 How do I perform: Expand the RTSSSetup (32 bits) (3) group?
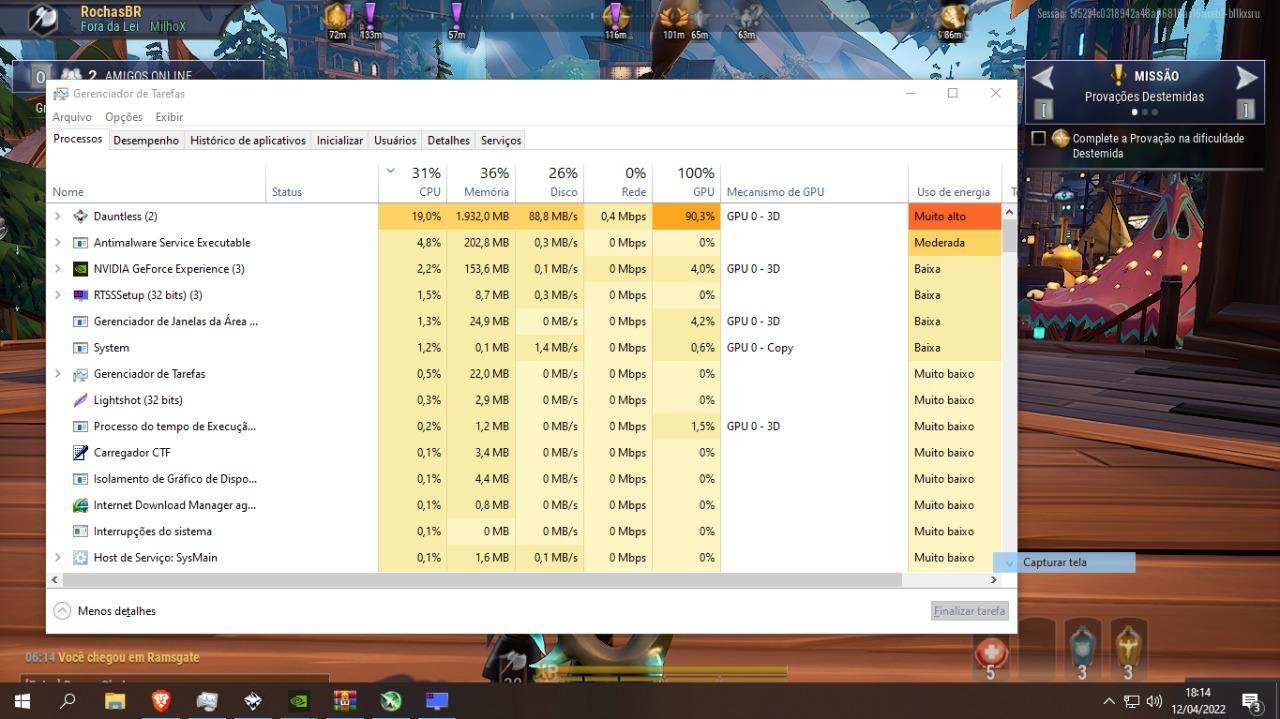click(x=57, y=295)
